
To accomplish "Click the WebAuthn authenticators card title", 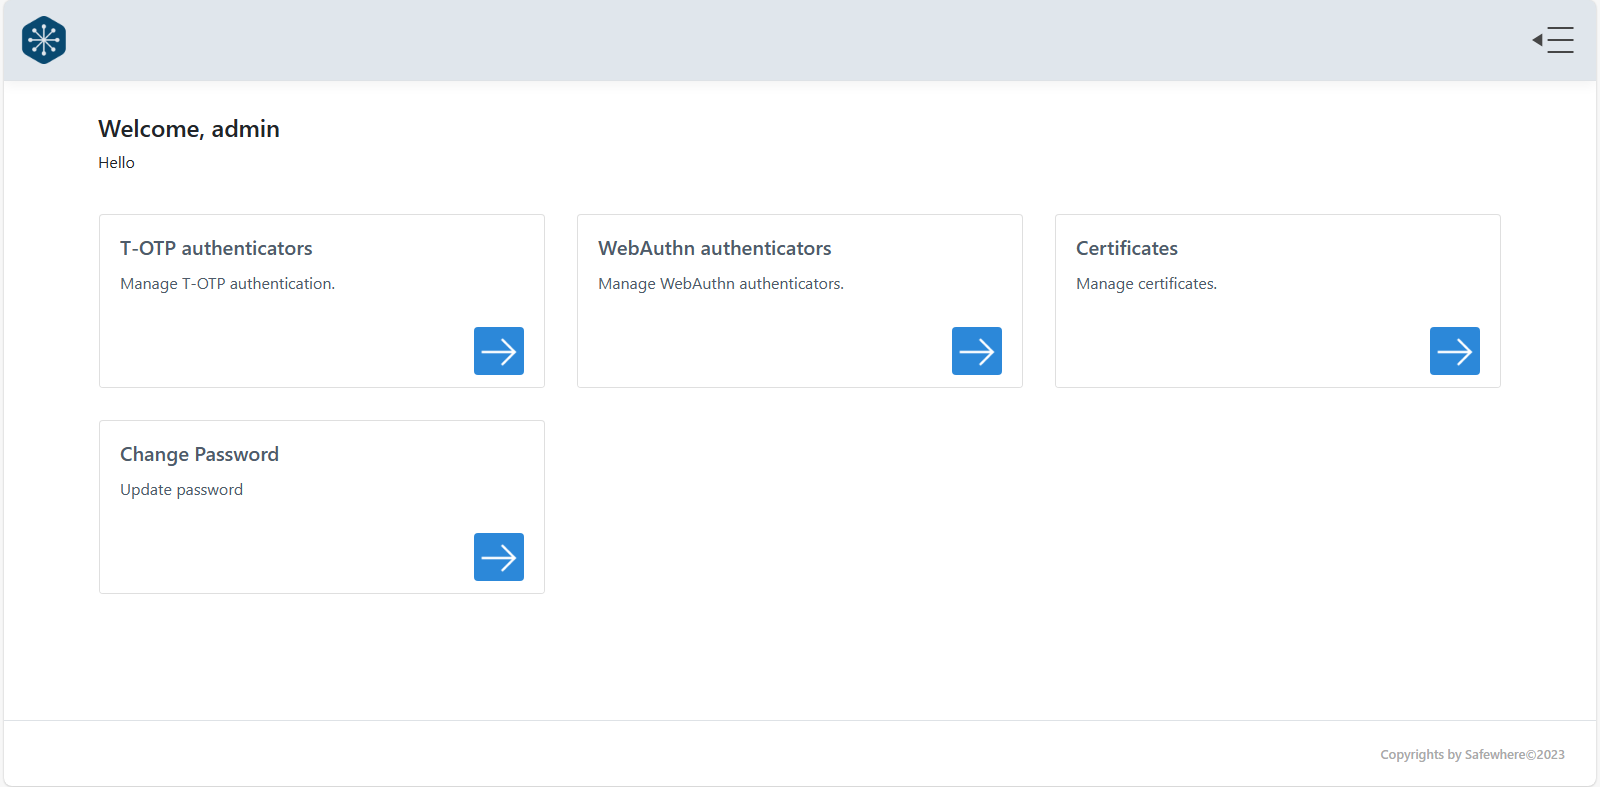I will pos(714,248).
